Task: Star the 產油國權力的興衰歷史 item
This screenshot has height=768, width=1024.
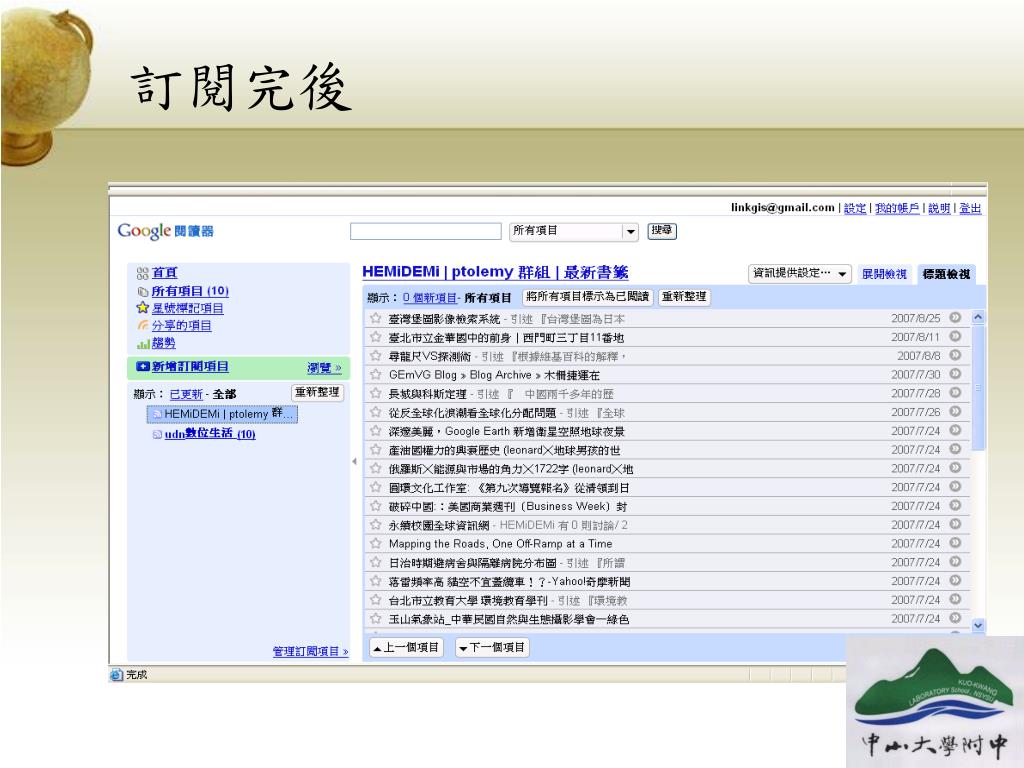Action: (376, 450)
